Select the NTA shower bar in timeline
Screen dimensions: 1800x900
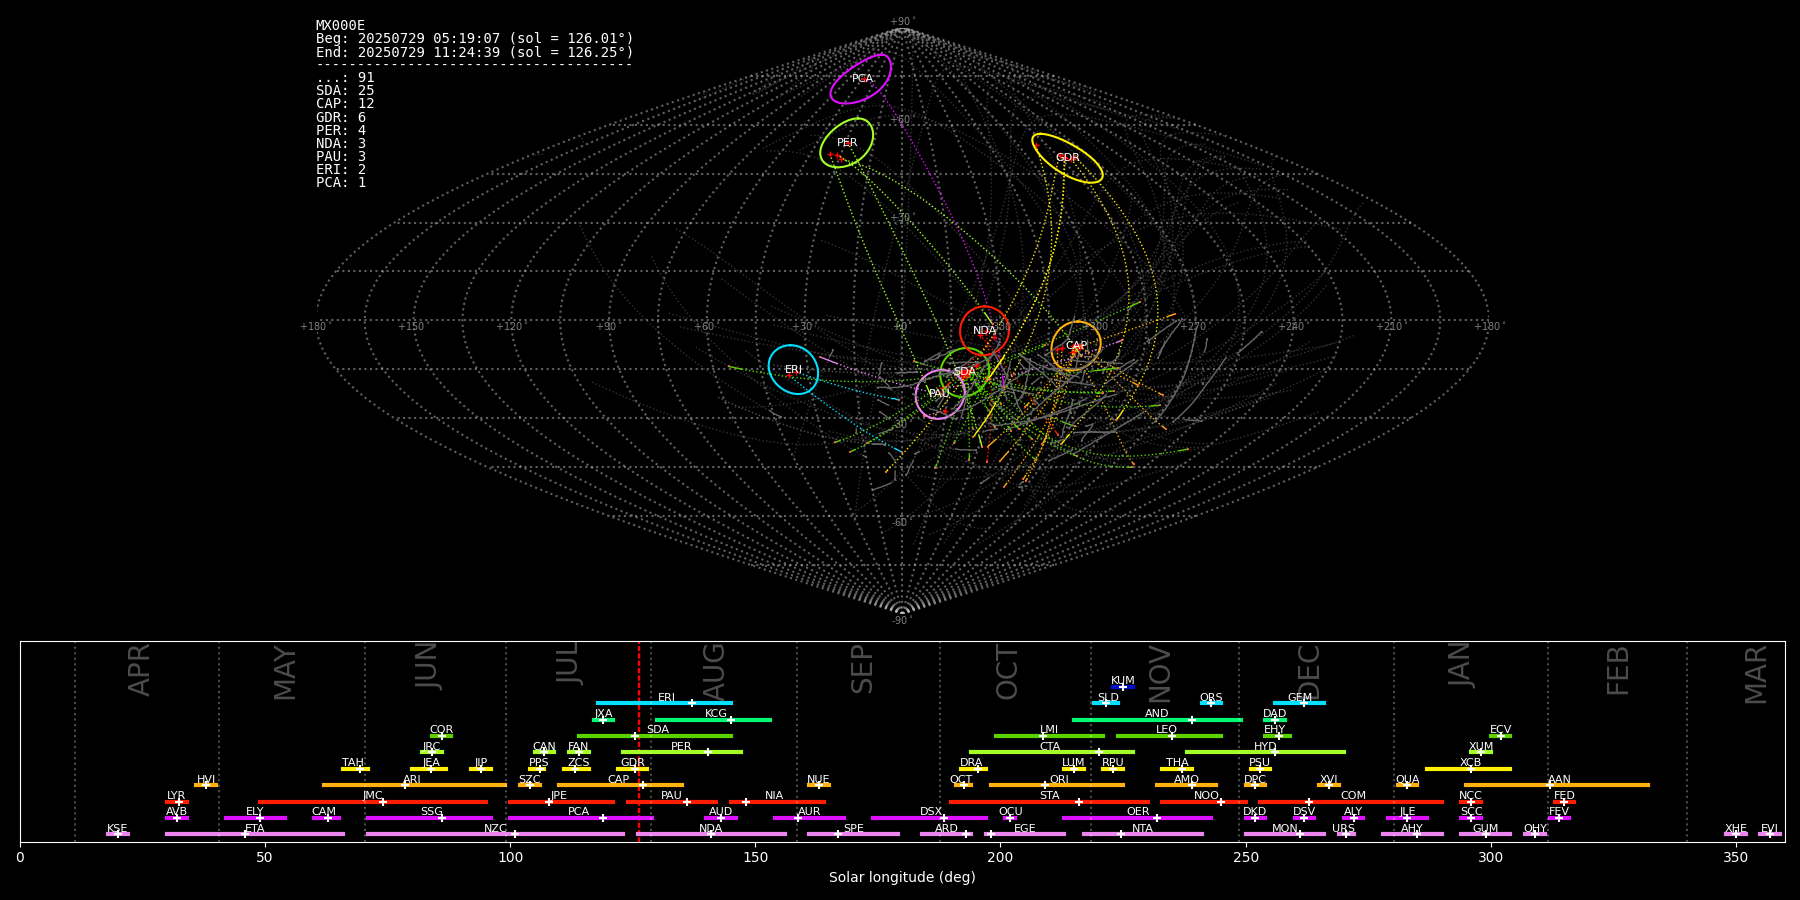[1142, 834]
